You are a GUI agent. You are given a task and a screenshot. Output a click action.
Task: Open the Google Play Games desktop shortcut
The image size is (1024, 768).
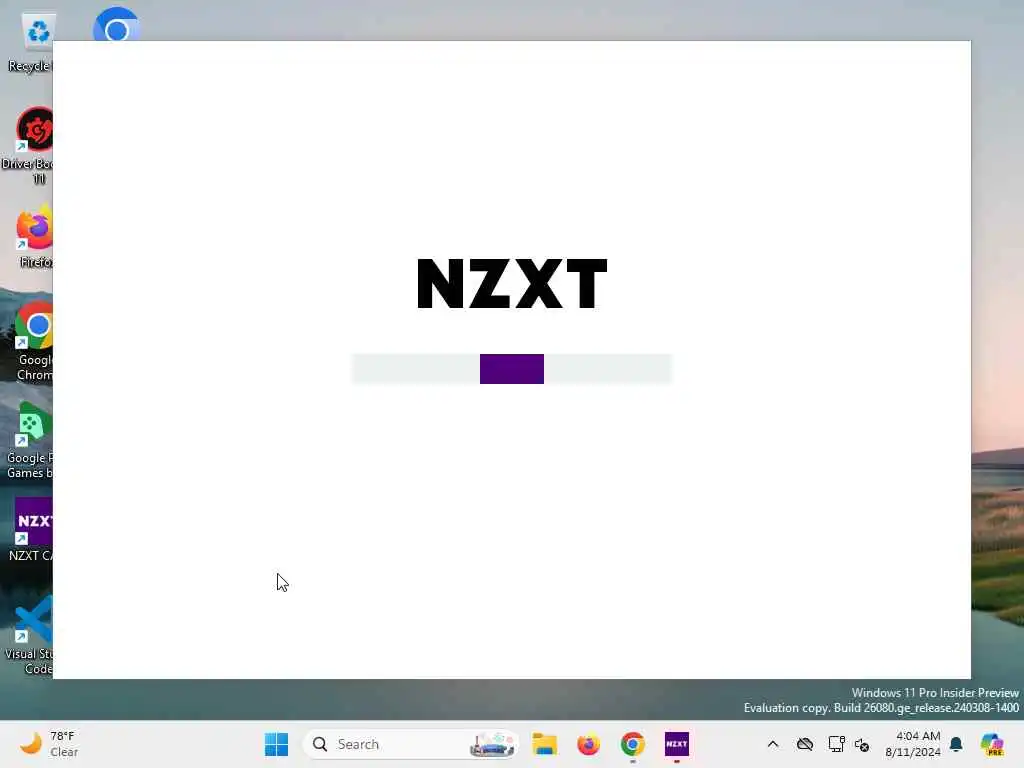click(x=29, y=440)
